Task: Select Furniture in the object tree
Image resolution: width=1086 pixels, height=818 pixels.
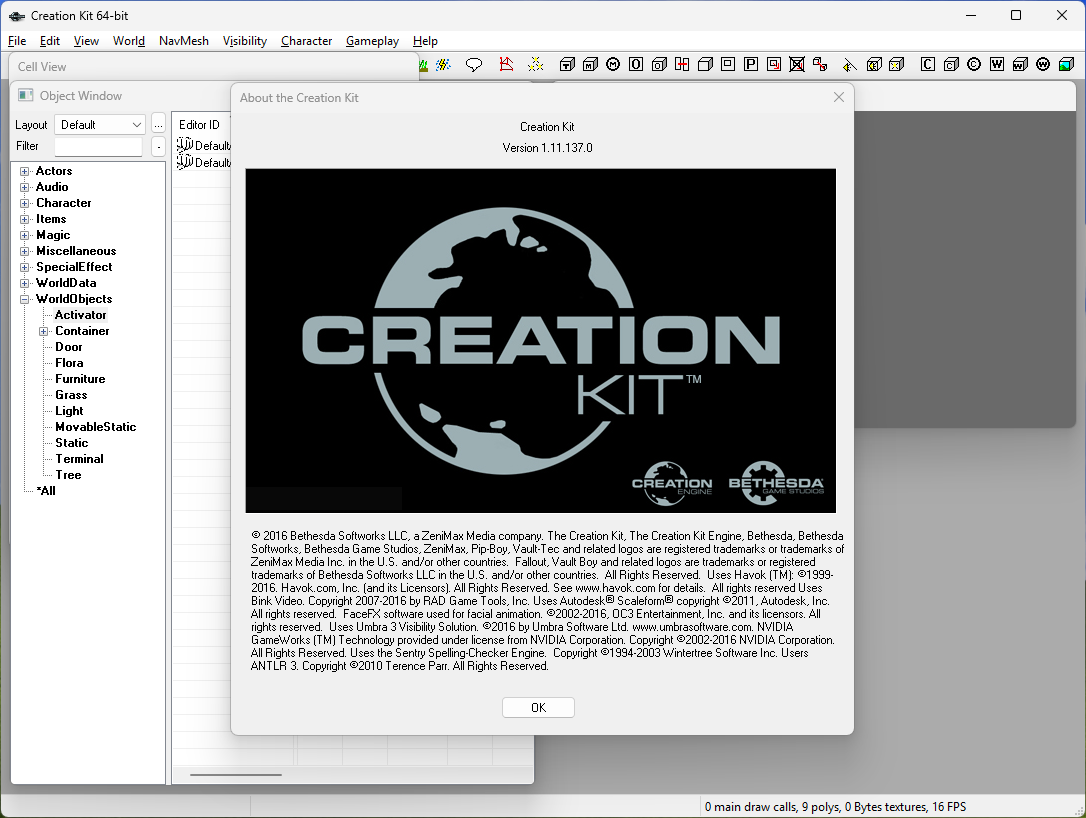Action: (x=80, y=379)
